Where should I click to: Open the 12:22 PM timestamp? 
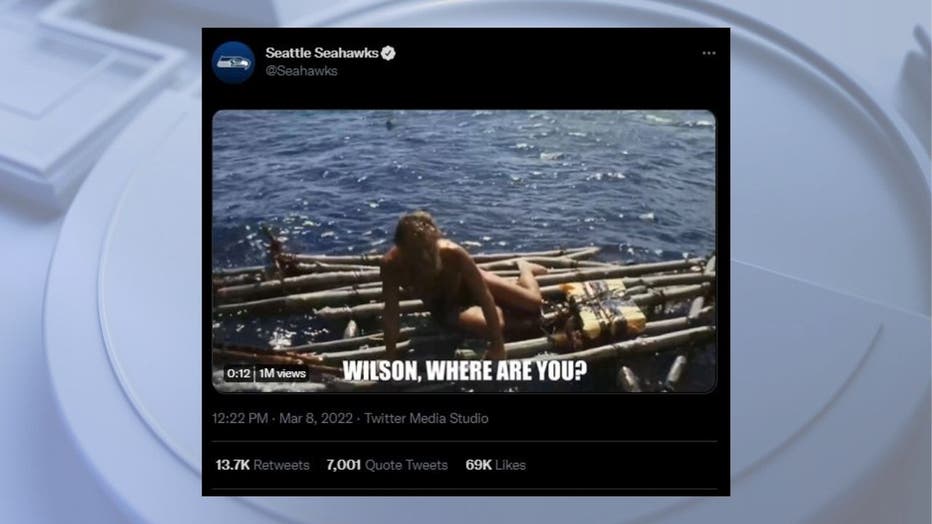(x=240, y=418)
